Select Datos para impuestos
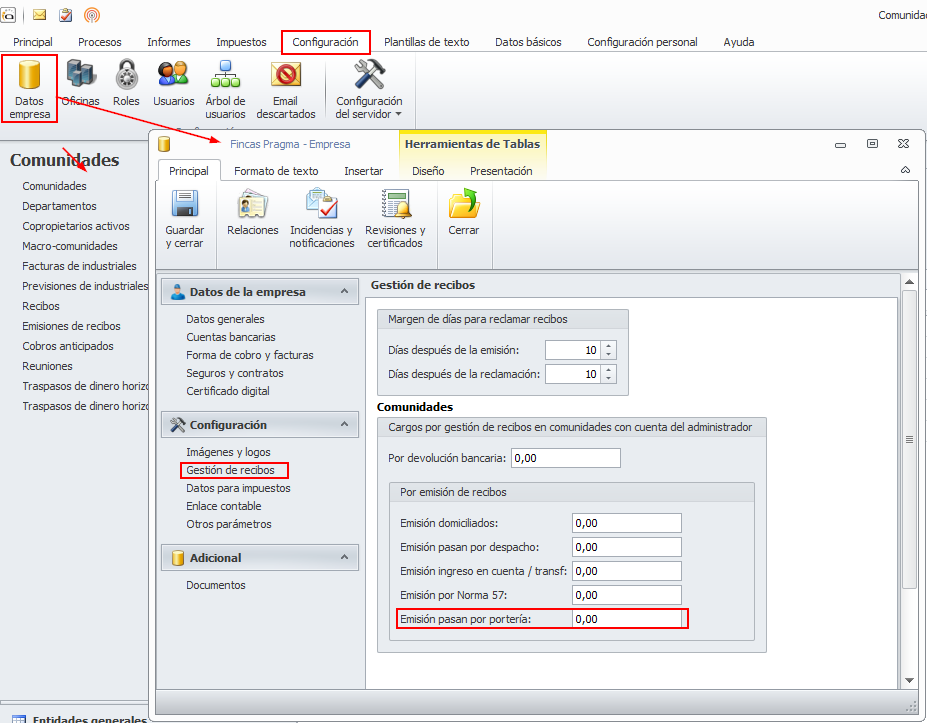 [238, 488]
